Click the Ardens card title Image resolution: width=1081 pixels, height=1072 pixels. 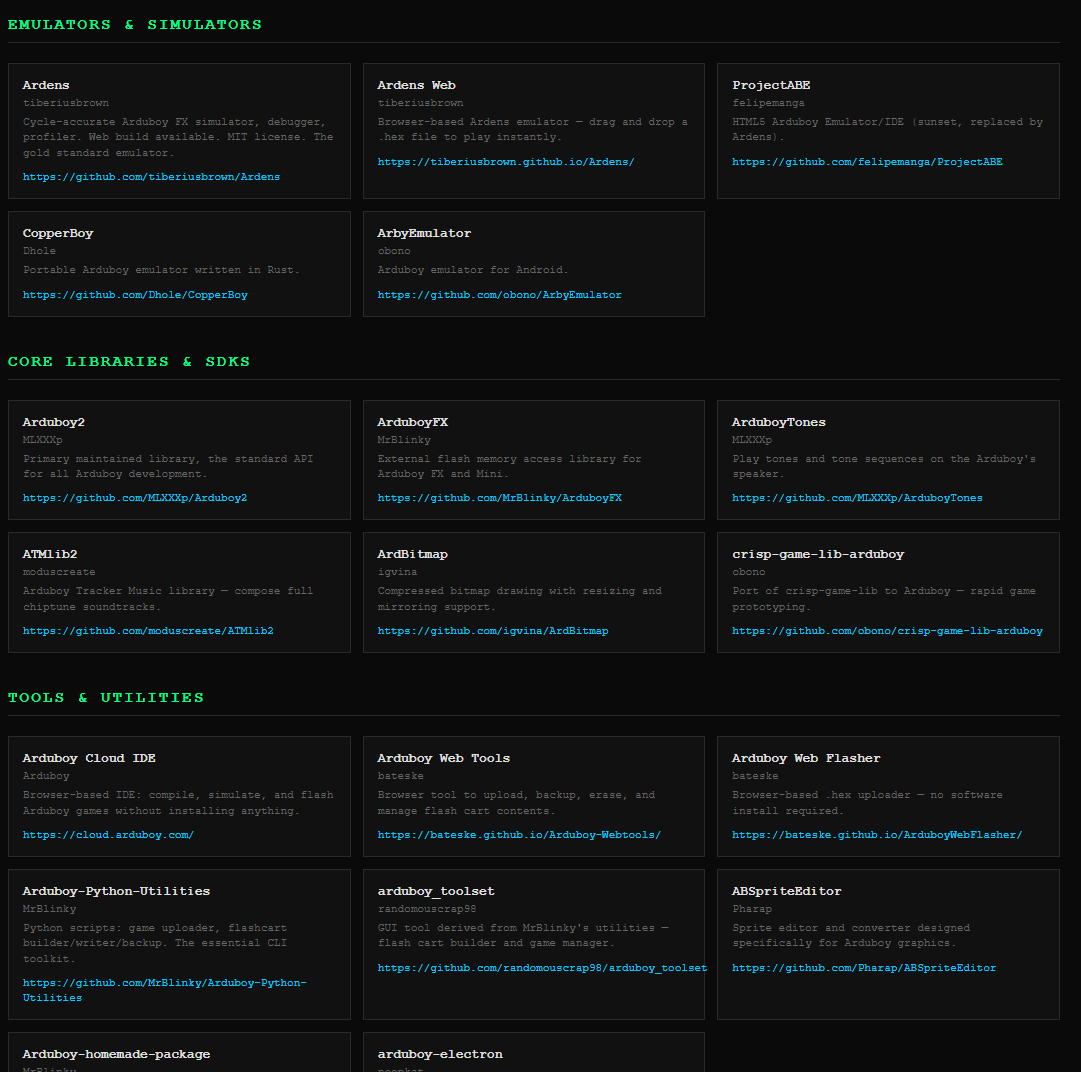(x=46, y=85)
